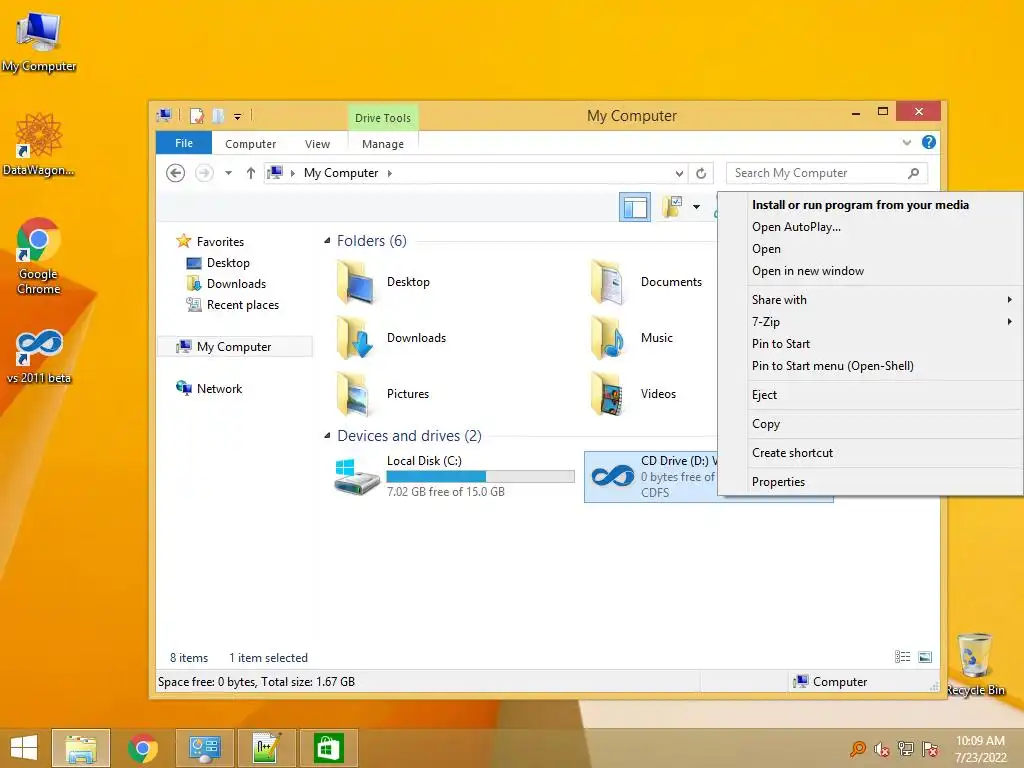This screenshot has height=768, width=1024.
Task: Click Pin to Start menu (Open-Shell)
Action: click(x=886, y=366)
